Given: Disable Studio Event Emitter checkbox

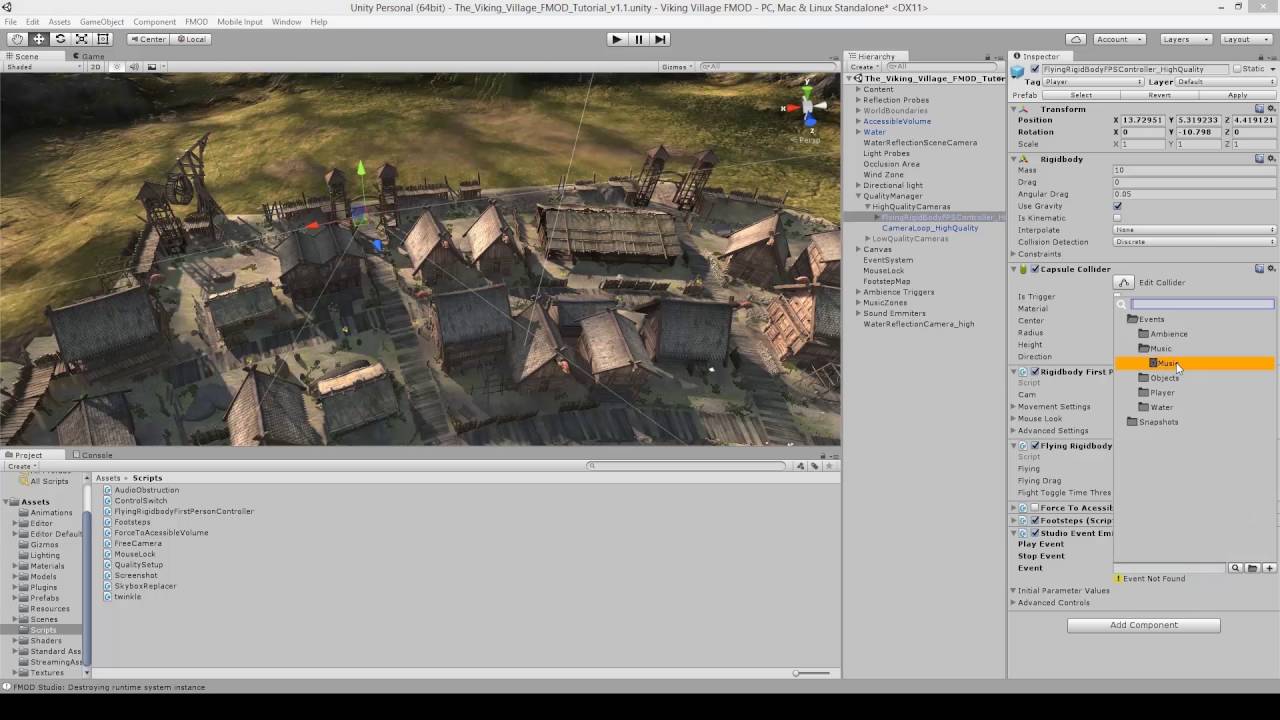Looking at the screenshot, I should [x=1035, y=533].
